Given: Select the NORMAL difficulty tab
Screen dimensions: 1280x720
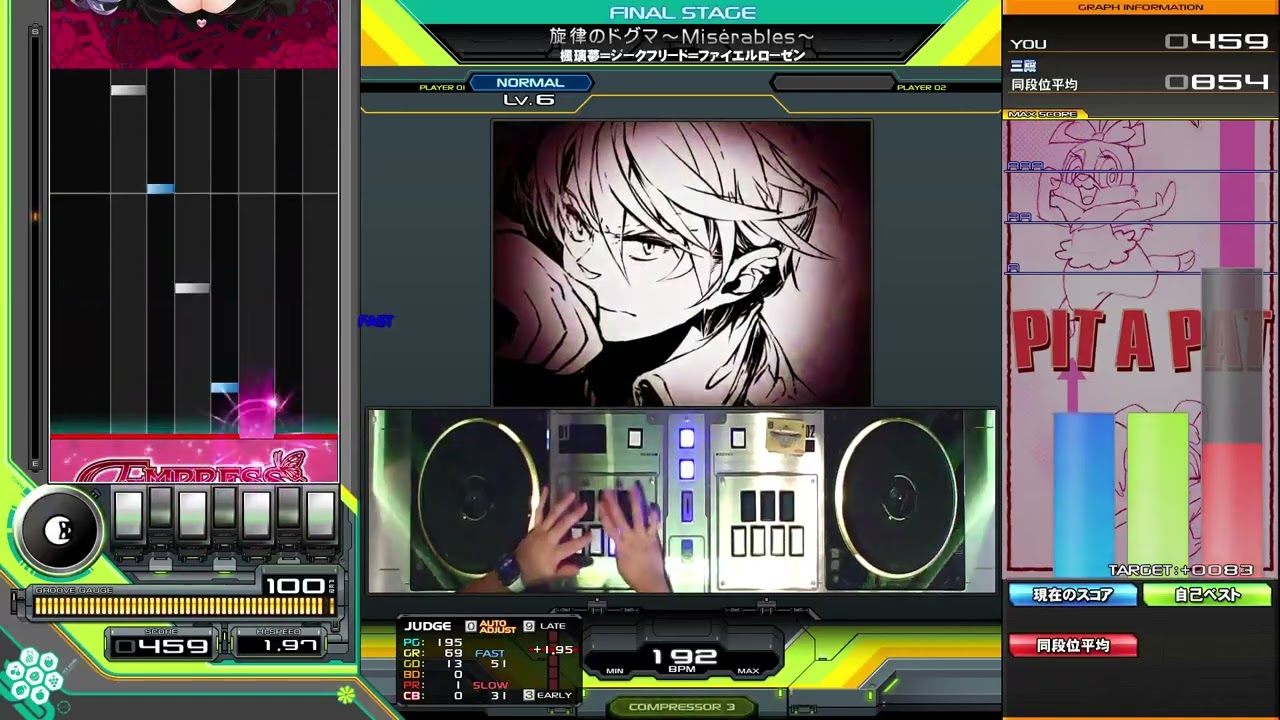Looking at the screenshot, I should (530, 83).
